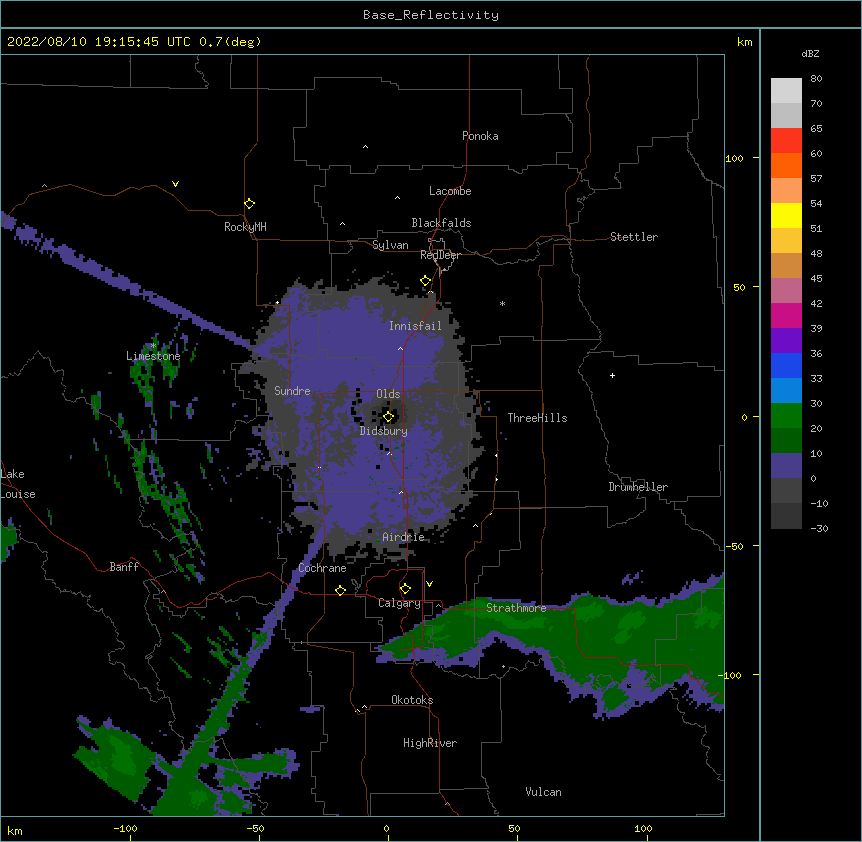The width and height of the screenshot is (862, 842).
Task: Click the Innisfail city label
Action: pyautogui.click(x=416, y=326)
